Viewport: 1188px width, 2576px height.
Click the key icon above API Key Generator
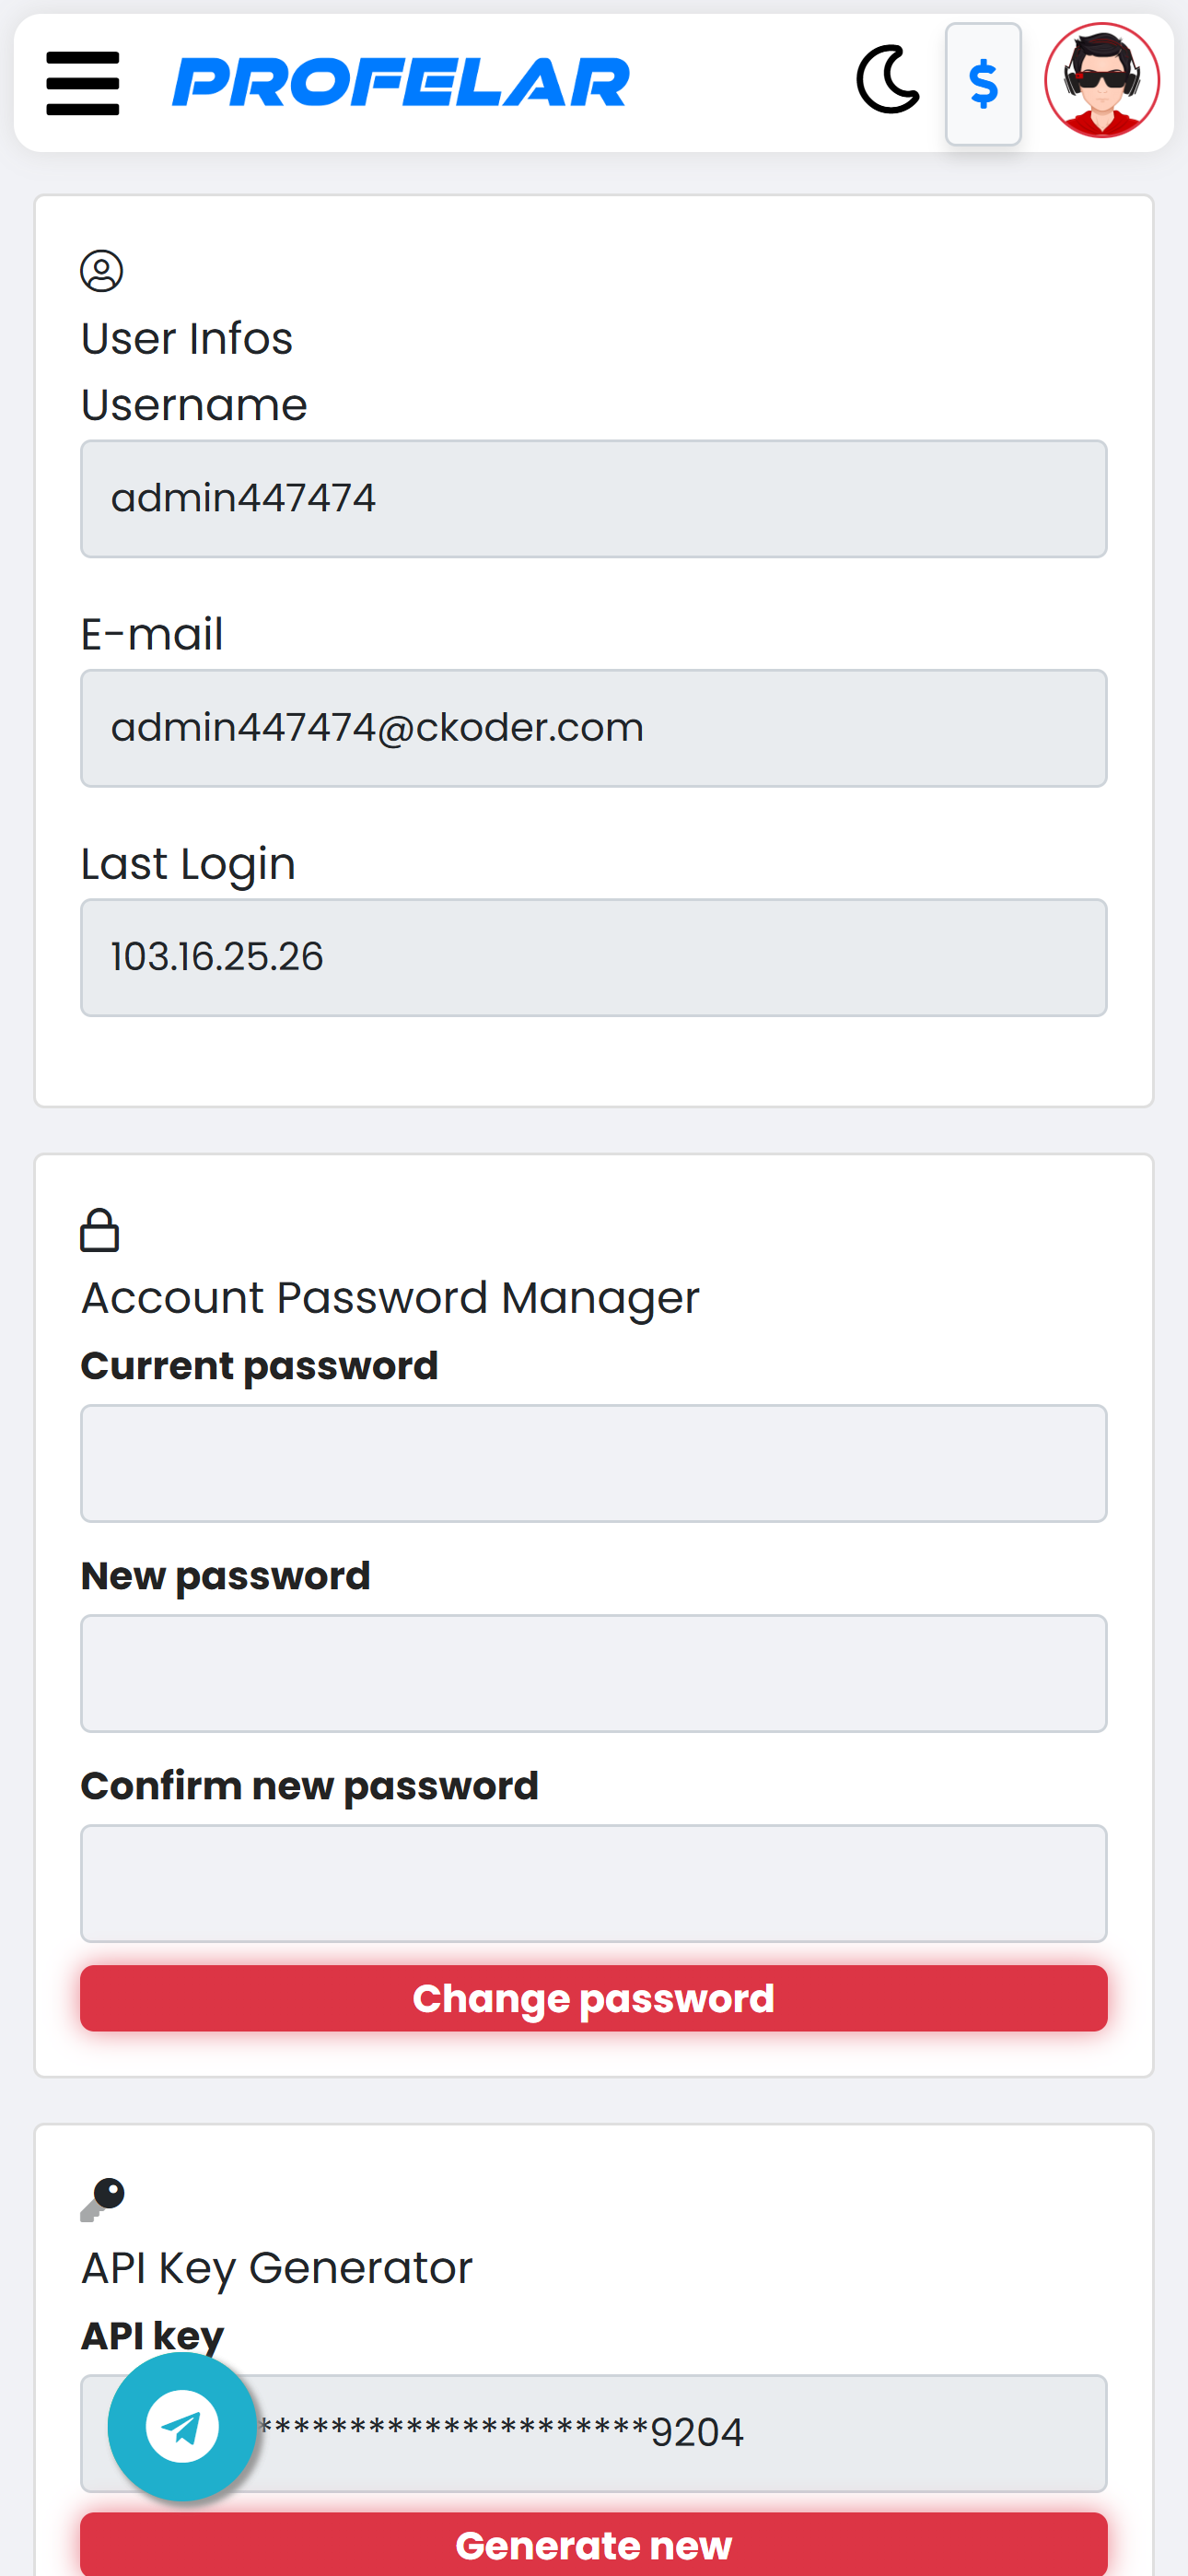pos(102,2199)
